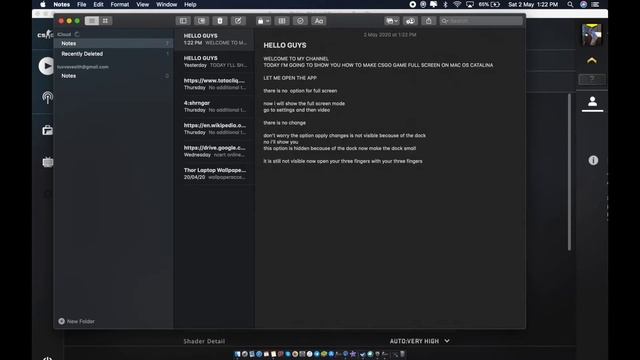Image resolution: width=640 pixels, height=360 pixels.
Task: Select HELLO GUYS note from Yesterday
Action: tap(214, 62)
